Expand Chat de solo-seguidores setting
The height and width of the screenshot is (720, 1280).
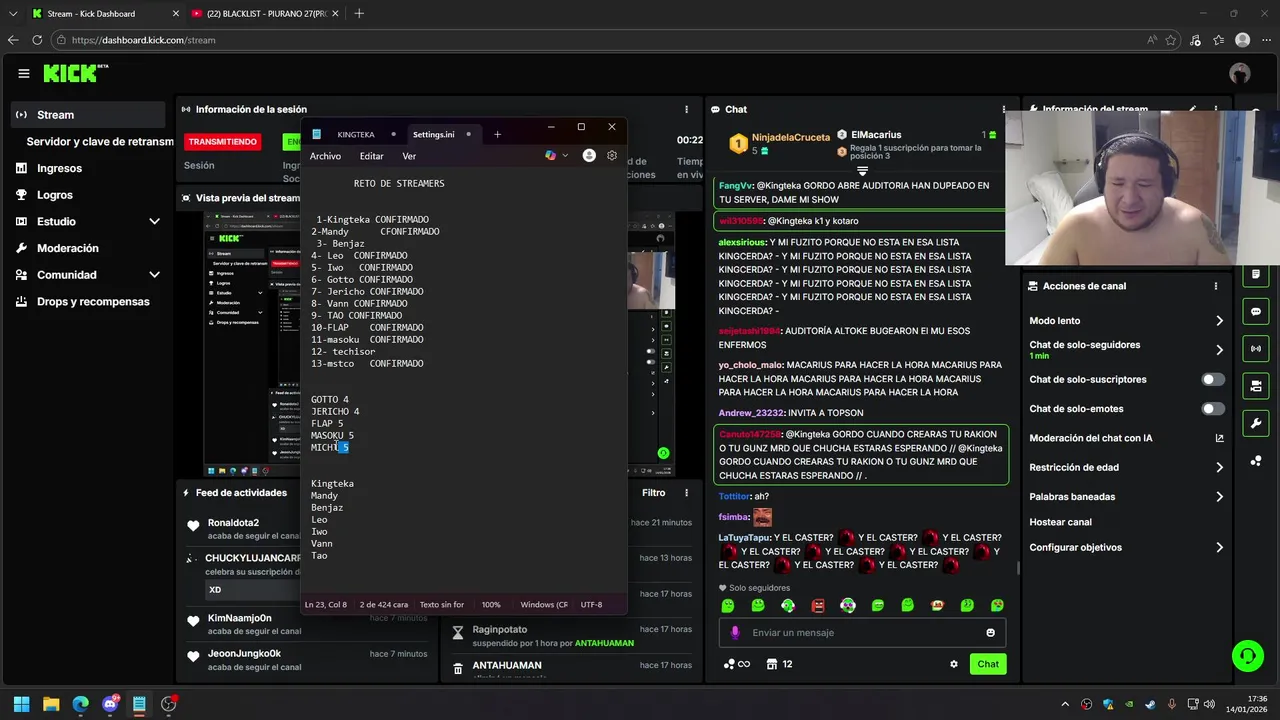(1126, 350)
